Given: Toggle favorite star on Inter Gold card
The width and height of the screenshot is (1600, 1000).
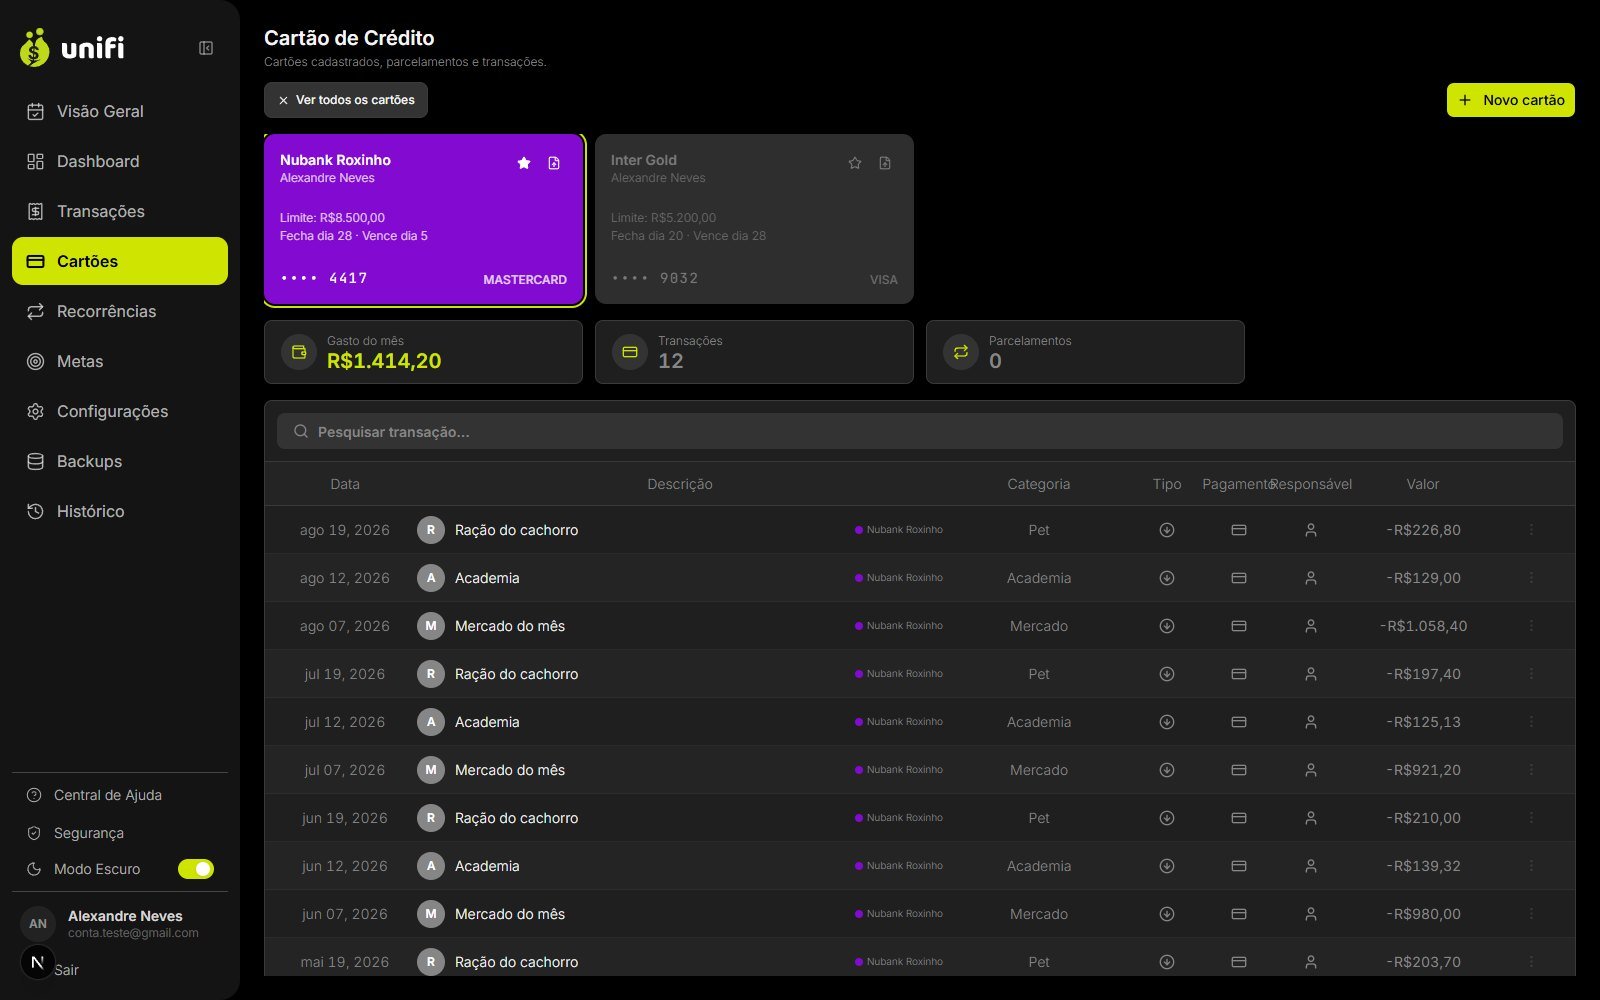Looking at the screenshot, I should click(855, 163).
